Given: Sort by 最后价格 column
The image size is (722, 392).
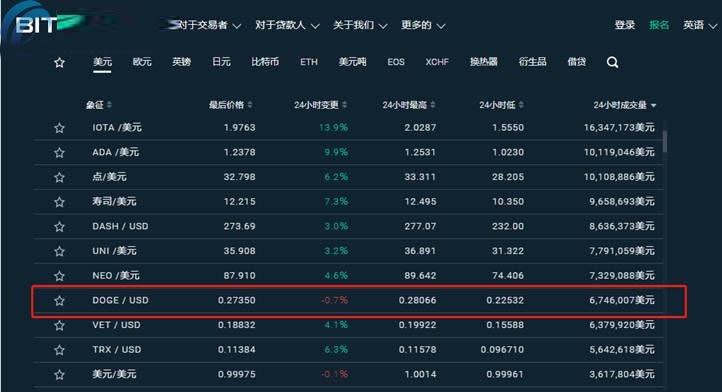Looking at the screenshot, I should 230,105.
